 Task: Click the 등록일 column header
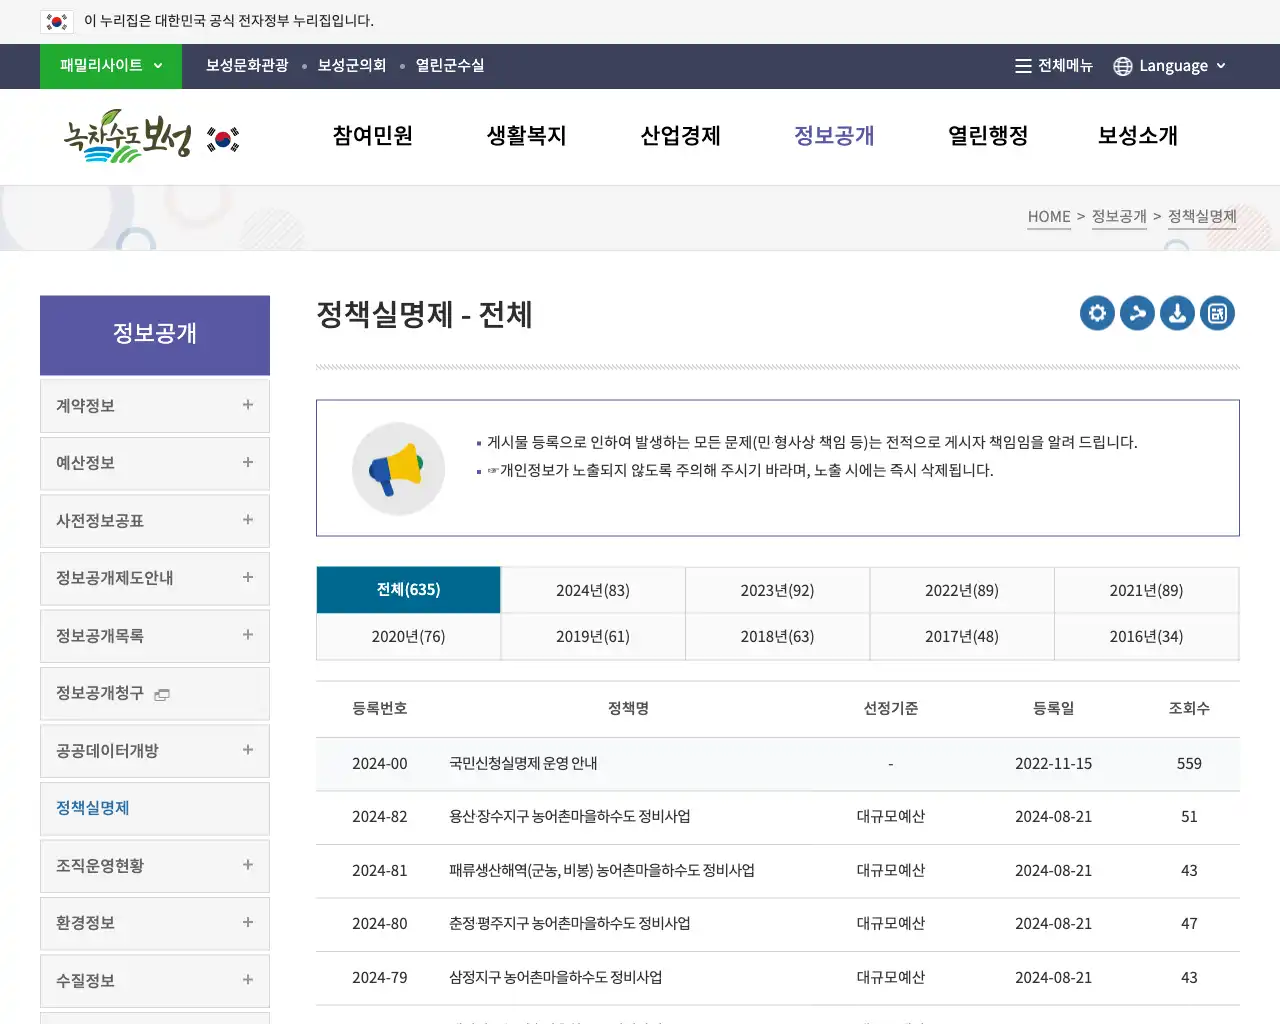coord(1053,709)
